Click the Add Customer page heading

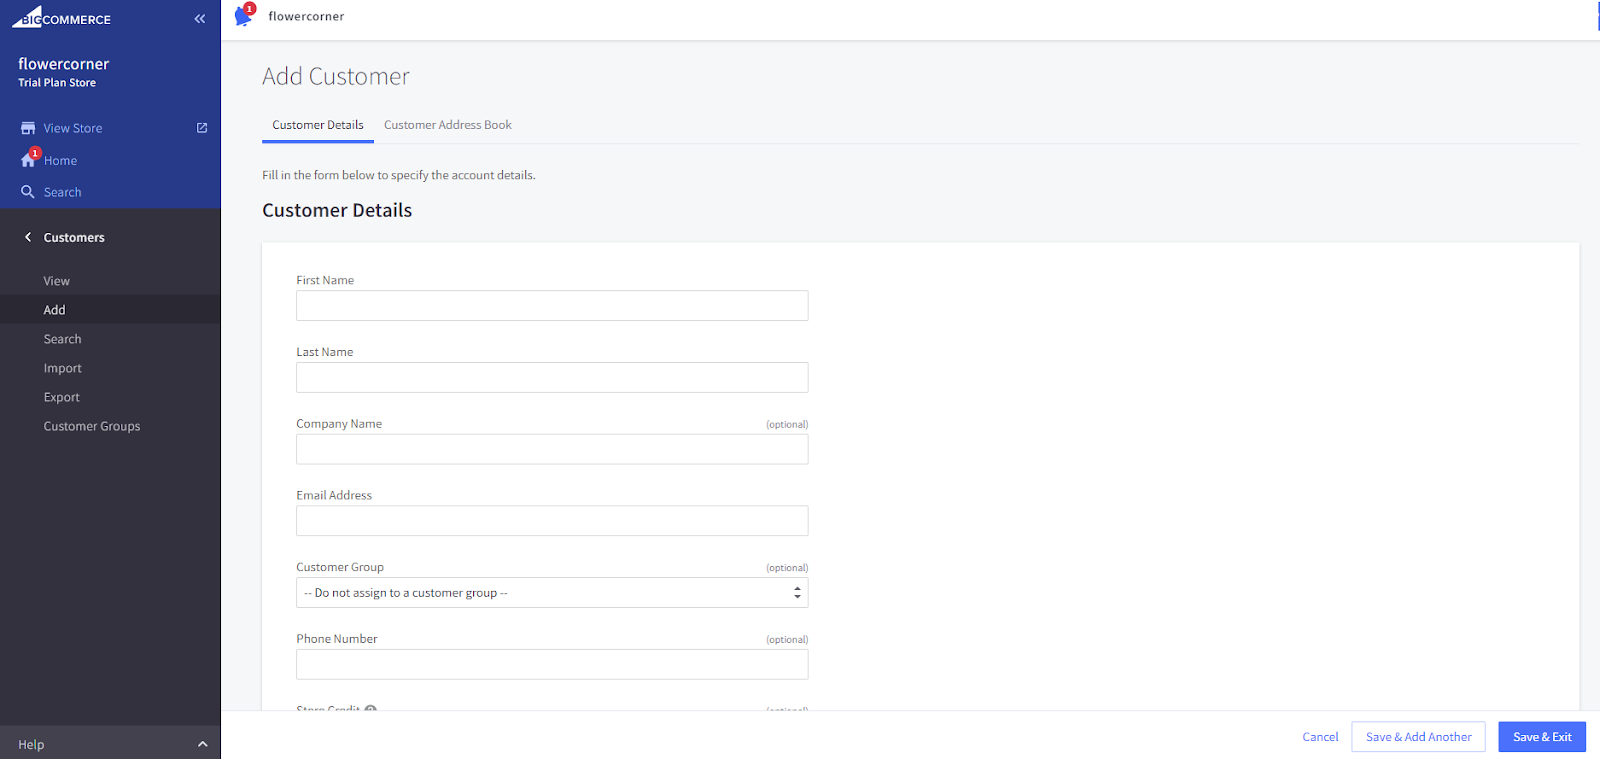point(336,76)
